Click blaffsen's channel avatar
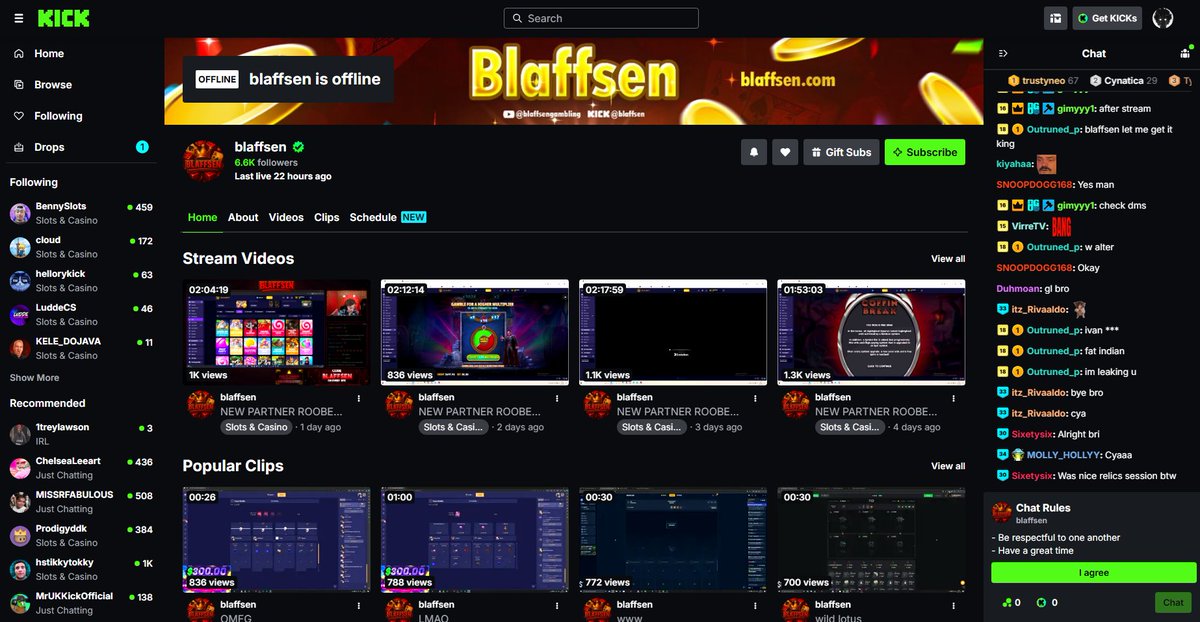 pos(203,161)
